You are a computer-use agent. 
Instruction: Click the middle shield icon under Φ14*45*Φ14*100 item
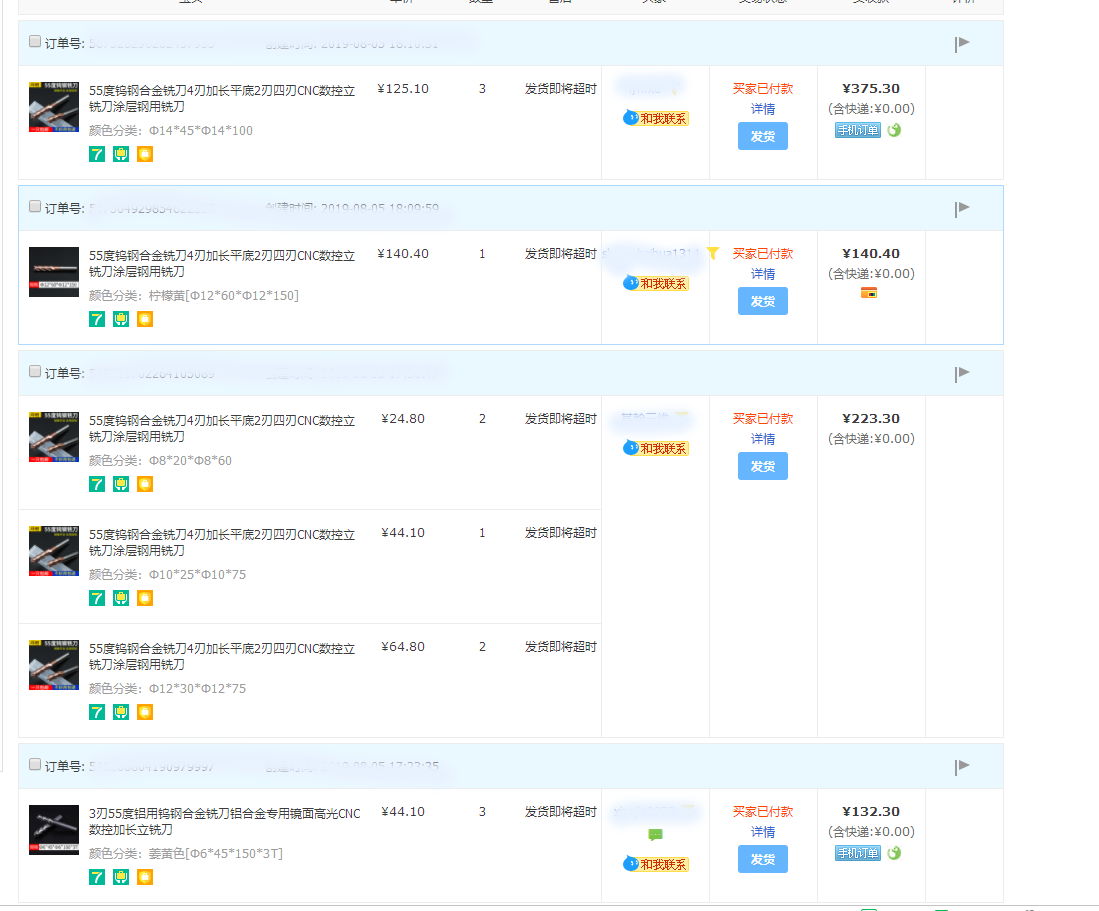pos(121,154)
